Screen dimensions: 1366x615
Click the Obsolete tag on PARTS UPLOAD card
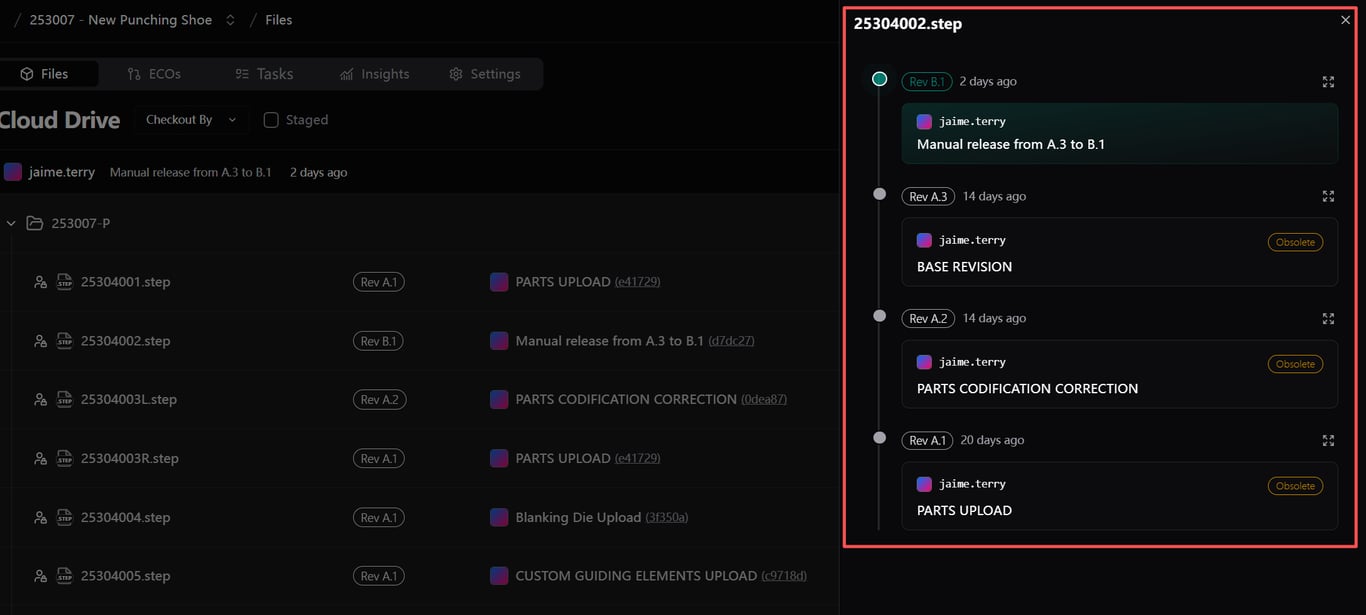coord(1295,486)
